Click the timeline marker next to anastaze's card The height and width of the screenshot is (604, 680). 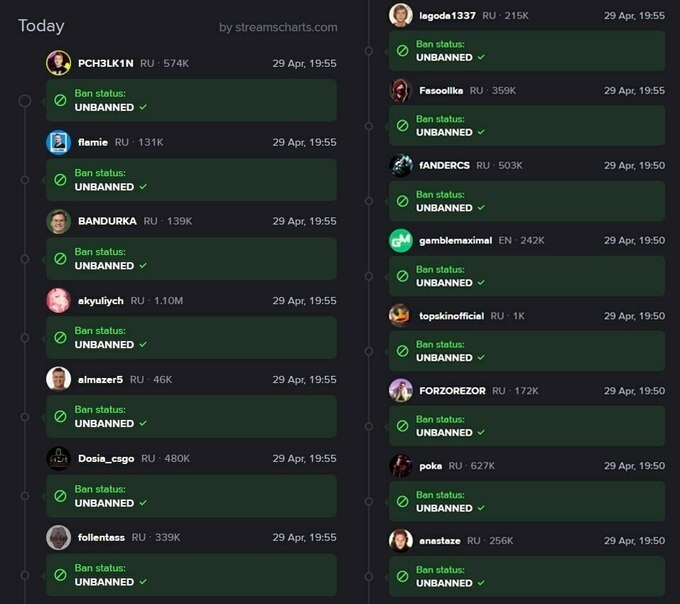pos(369,577)
